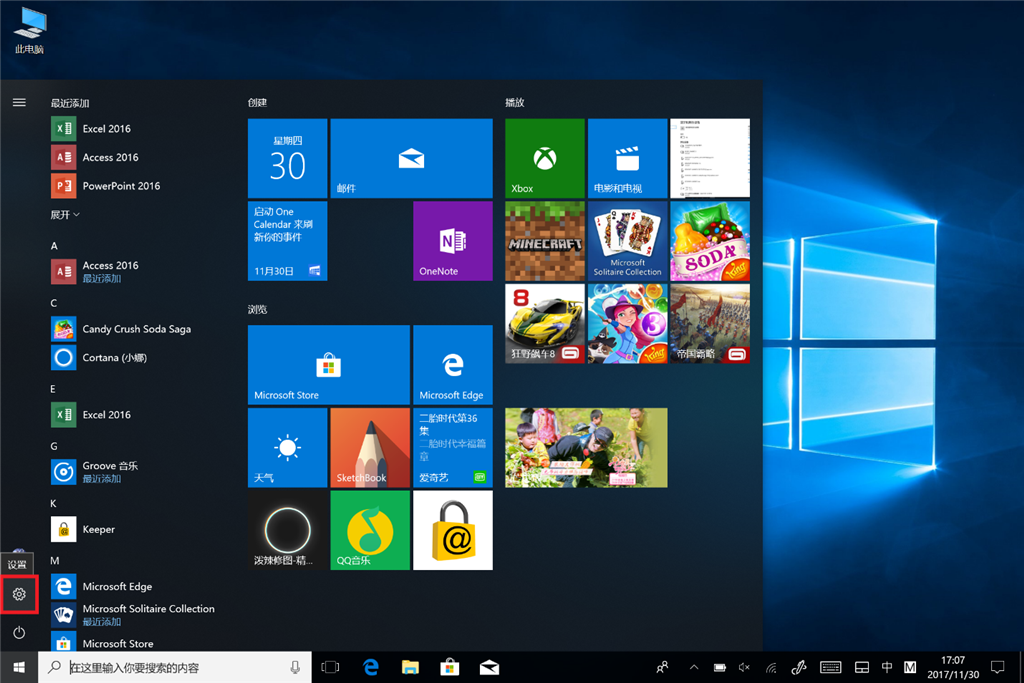Launch the Candy Crush Soda tile

tap(710, 241)
